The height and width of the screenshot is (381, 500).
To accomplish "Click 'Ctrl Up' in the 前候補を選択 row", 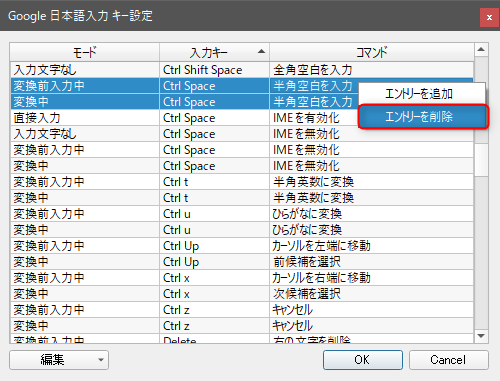I will (x=214, y=262).
